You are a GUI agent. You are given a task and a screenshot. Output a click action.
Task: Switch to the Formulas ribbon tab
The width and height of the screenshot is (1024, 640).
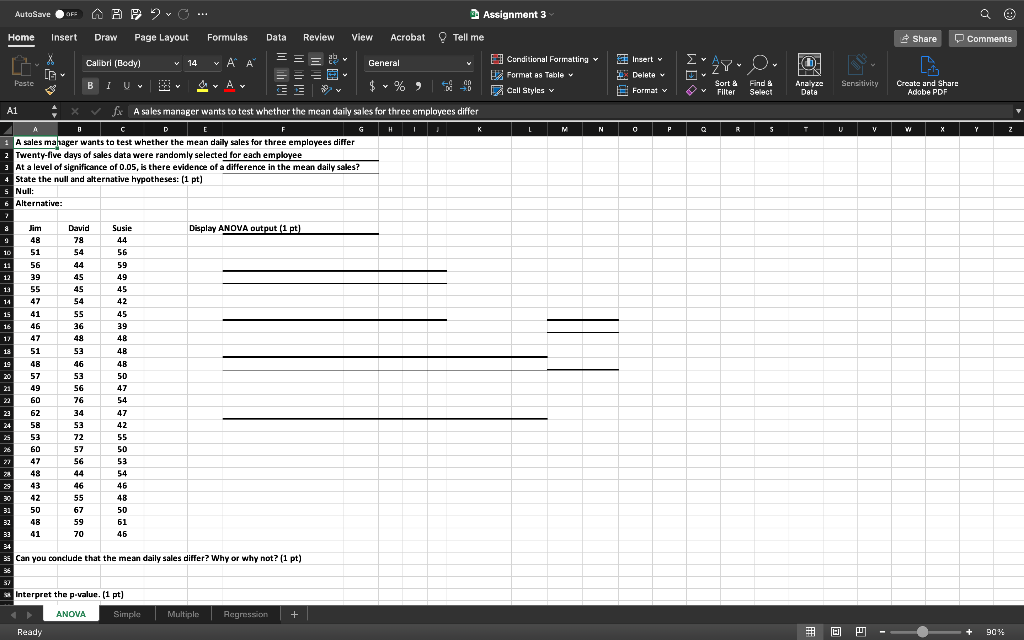click(227, 36)
